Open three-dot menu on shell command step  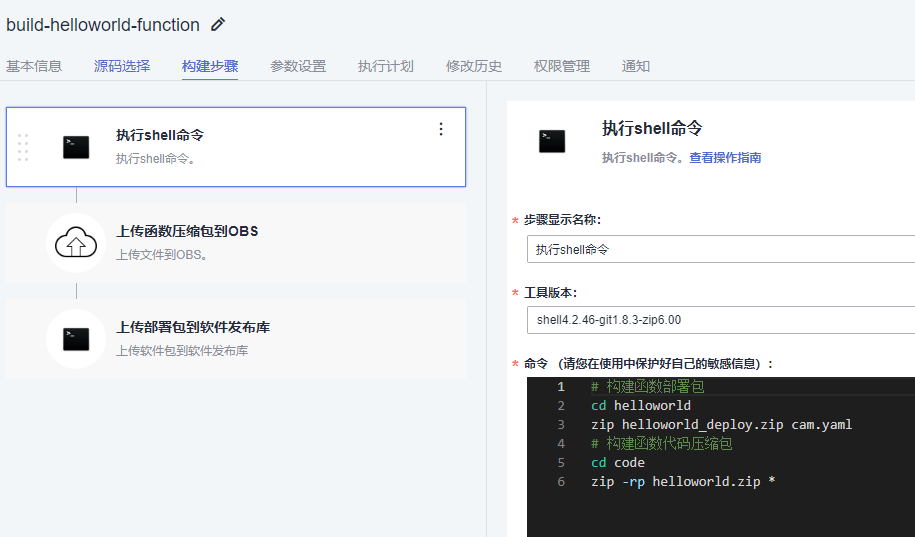point(441,129)
